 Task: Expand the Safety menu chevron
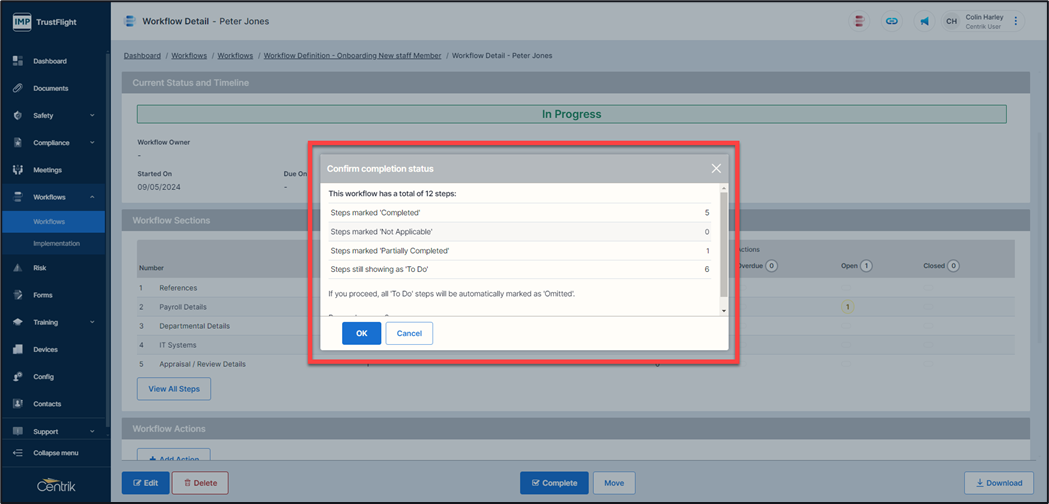[x=92, y=116]
